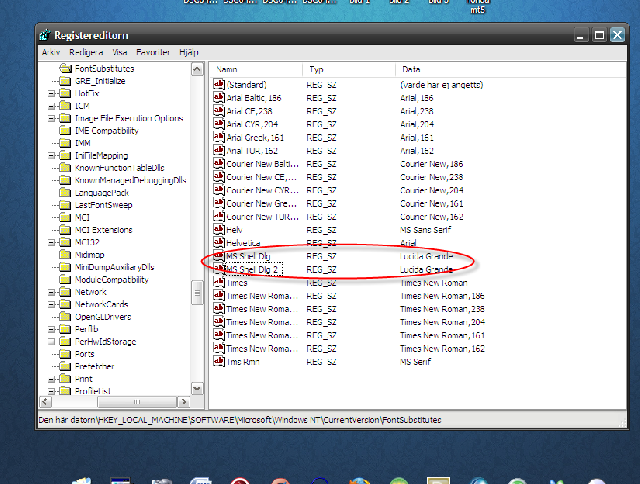Screen dimensions: 640x484
Task: Click the GRE_Initialize folder icon
Action: tap(65, 81)
